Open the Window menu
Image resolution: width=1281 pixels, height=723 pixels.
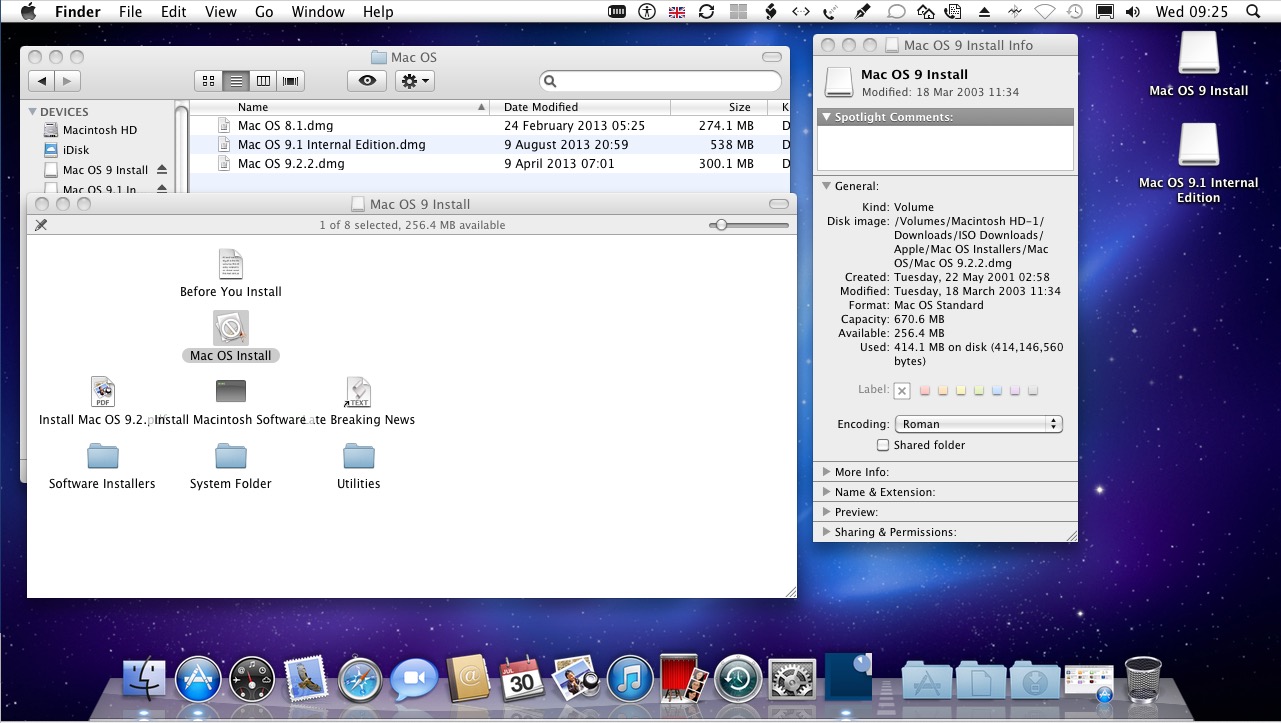point(318,12)
